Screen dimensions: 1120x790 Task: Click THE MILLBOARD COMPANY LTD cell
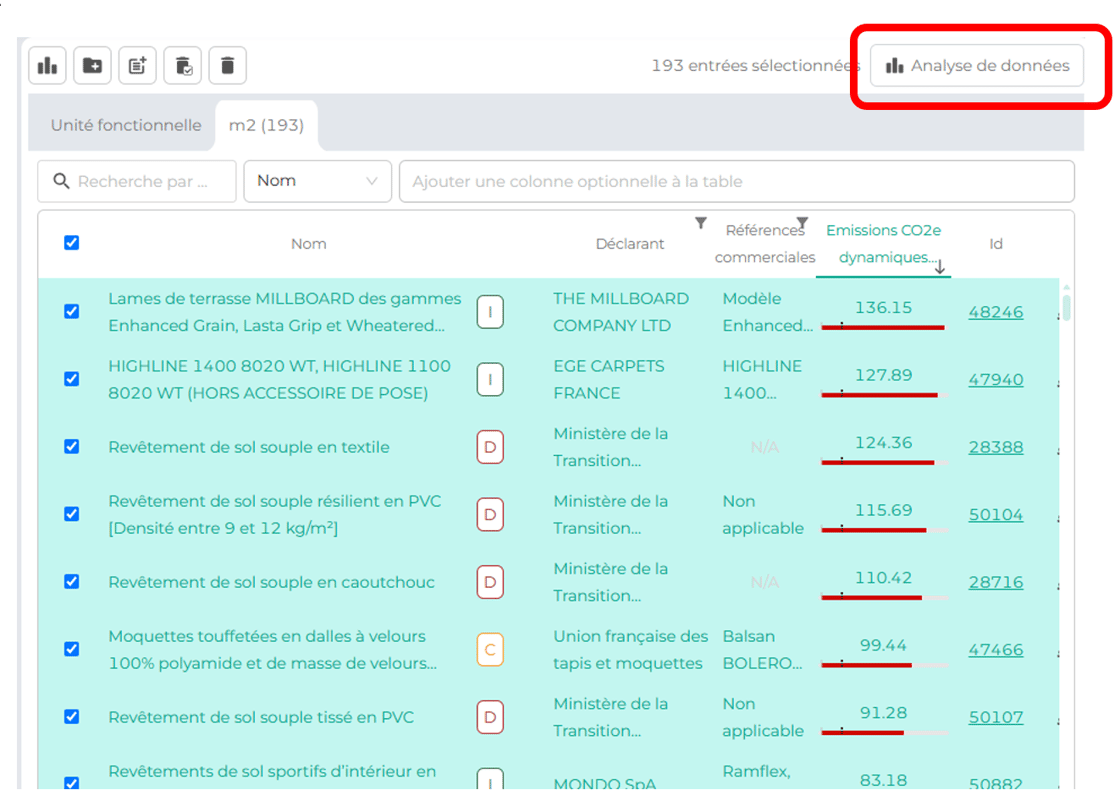621,312
